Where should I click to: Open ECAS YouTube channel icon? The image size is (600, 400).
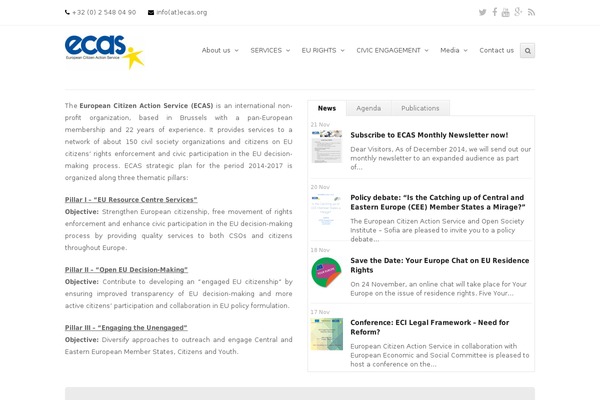pos(505,12)
